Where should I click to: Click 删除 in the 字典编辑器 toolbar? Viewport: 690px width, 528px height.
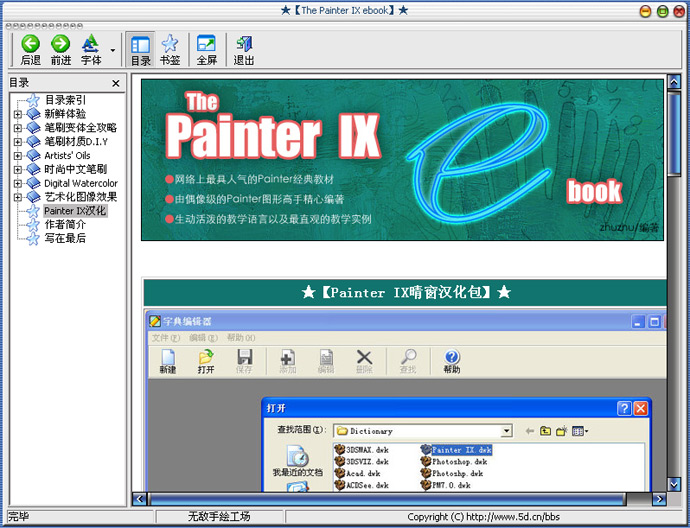(364, 362)
